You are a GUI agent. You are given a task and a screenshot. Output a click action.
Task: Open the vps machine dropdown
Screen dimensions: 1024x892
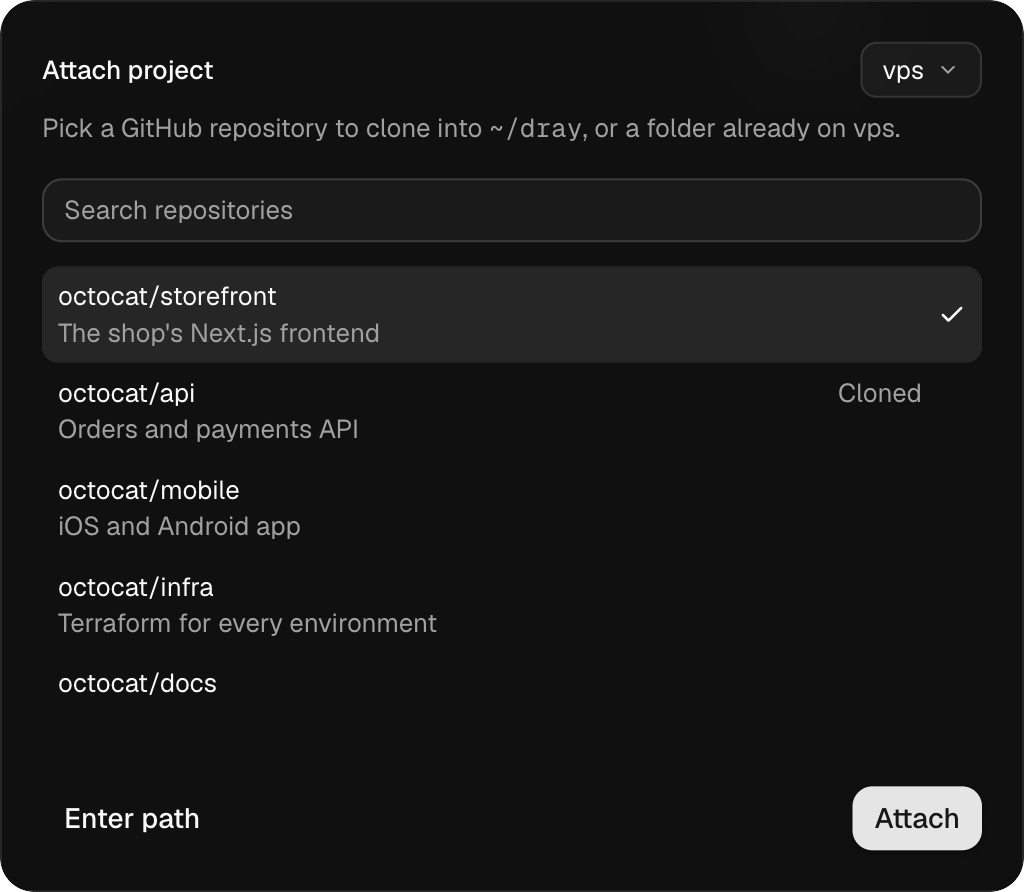pyautogui.click(x=921, y=70)
